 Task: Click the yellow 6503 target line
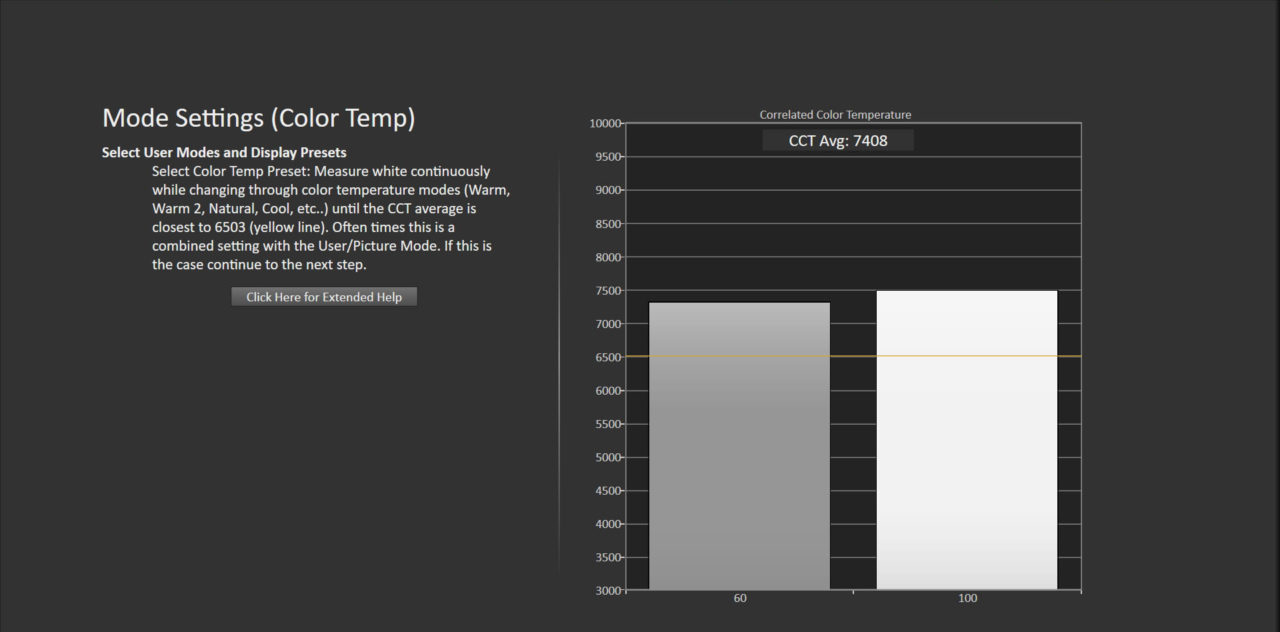click(x=853, y=356)
